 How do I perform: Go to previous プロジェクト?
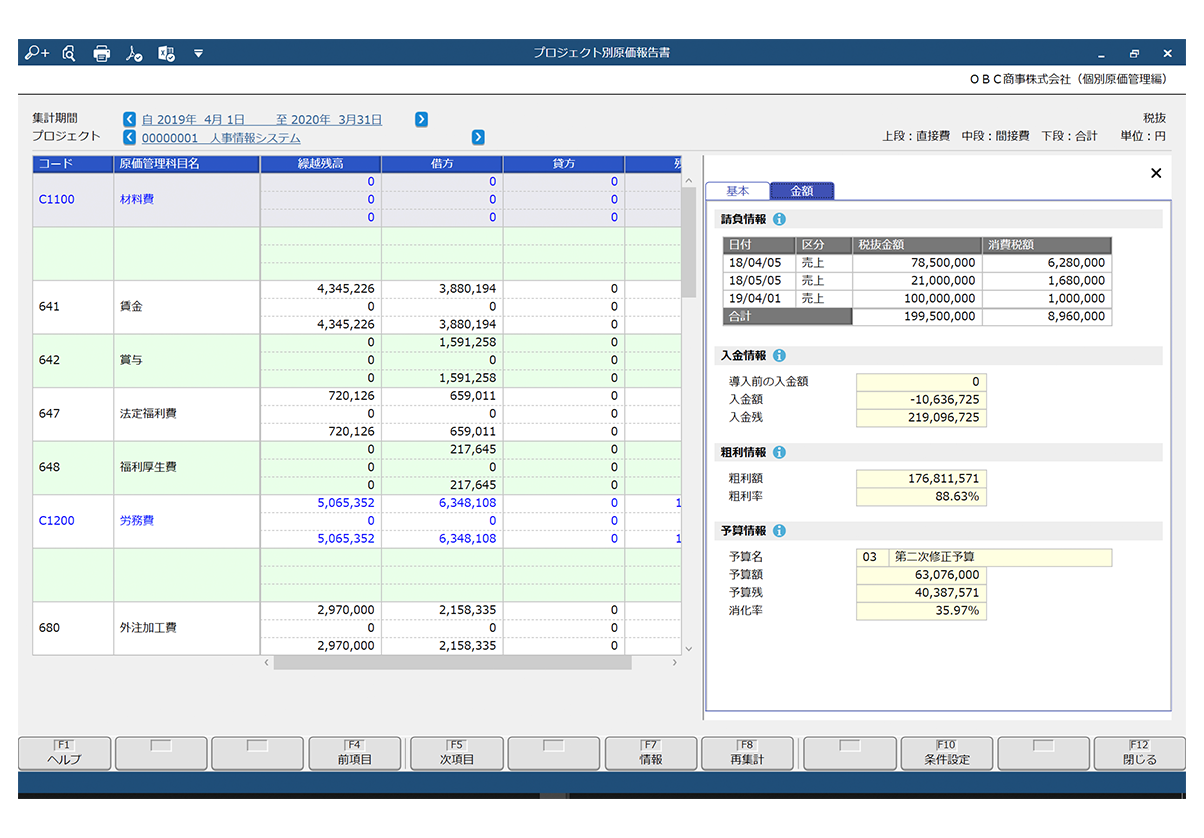click(x=129, y=137)
